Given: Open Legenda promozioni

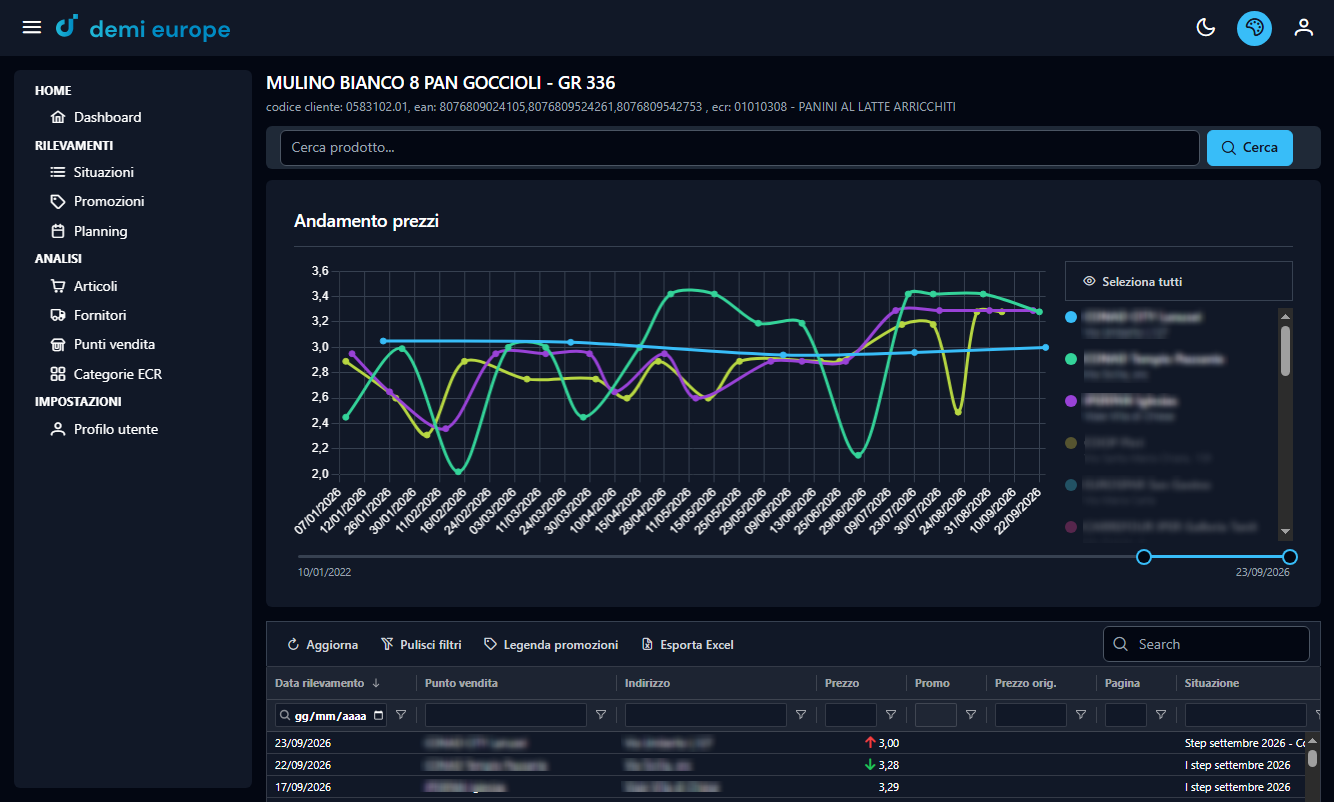Looking at the screenshot, I should coord(550,645).
